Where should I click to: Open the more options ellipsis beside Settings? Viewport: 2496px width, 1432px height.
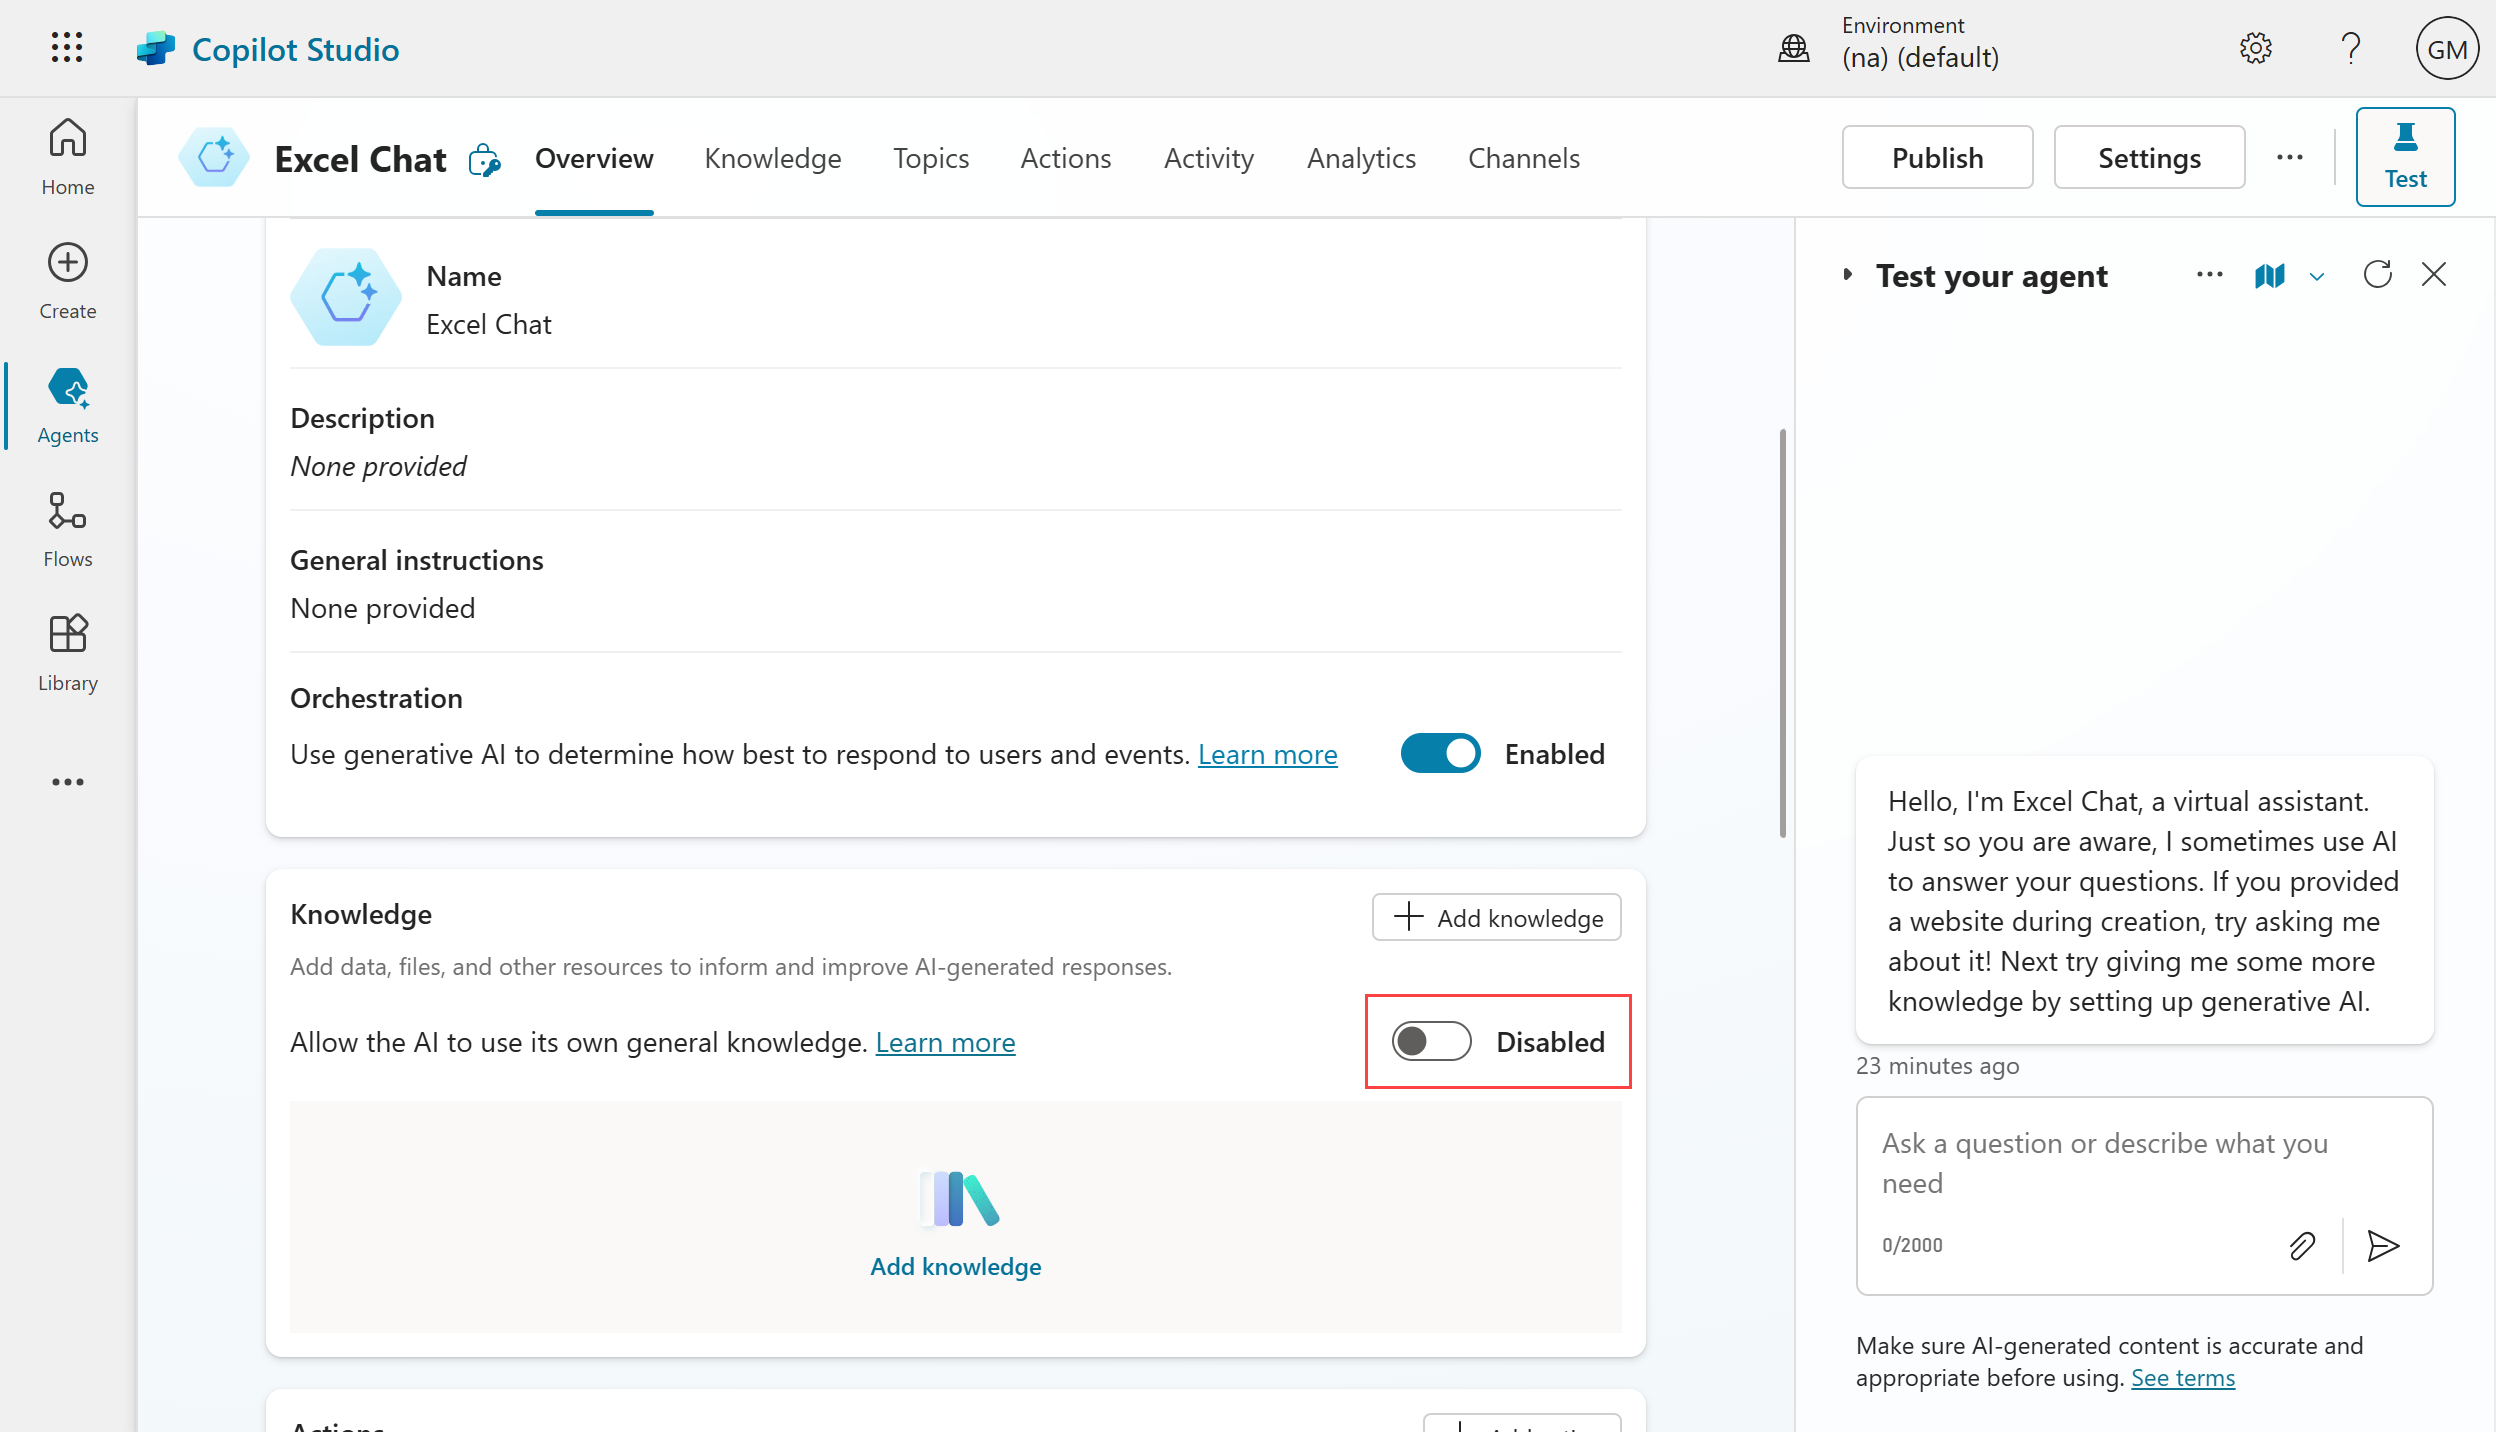(x=2289, y=157)
